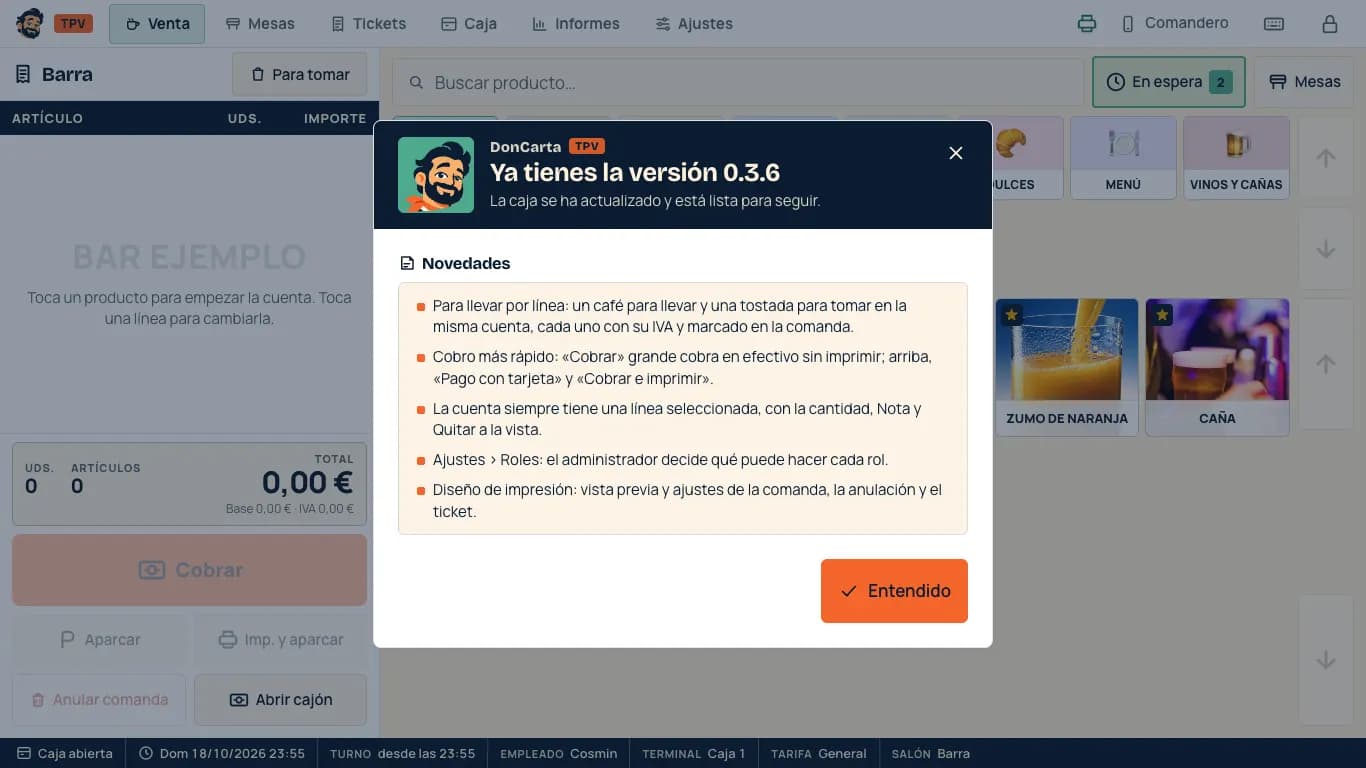Click the Buscar producto search field
This screenshot has height=768, width=1366.
(x=738, y=82)
